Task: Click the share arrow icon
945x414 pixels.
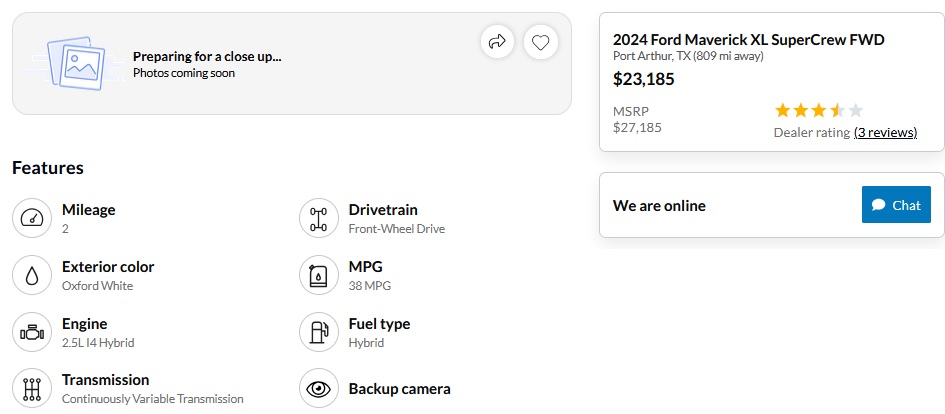Action: pos(497,42)
